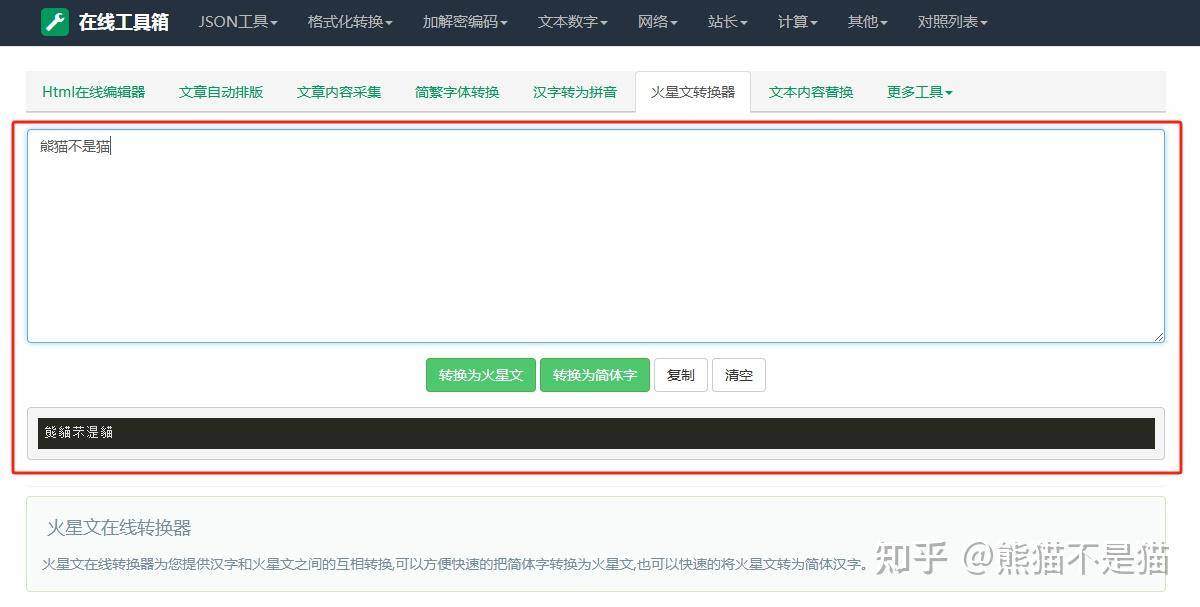Expand the 格式化转换 dropdown menu

(x=350, y=22)
